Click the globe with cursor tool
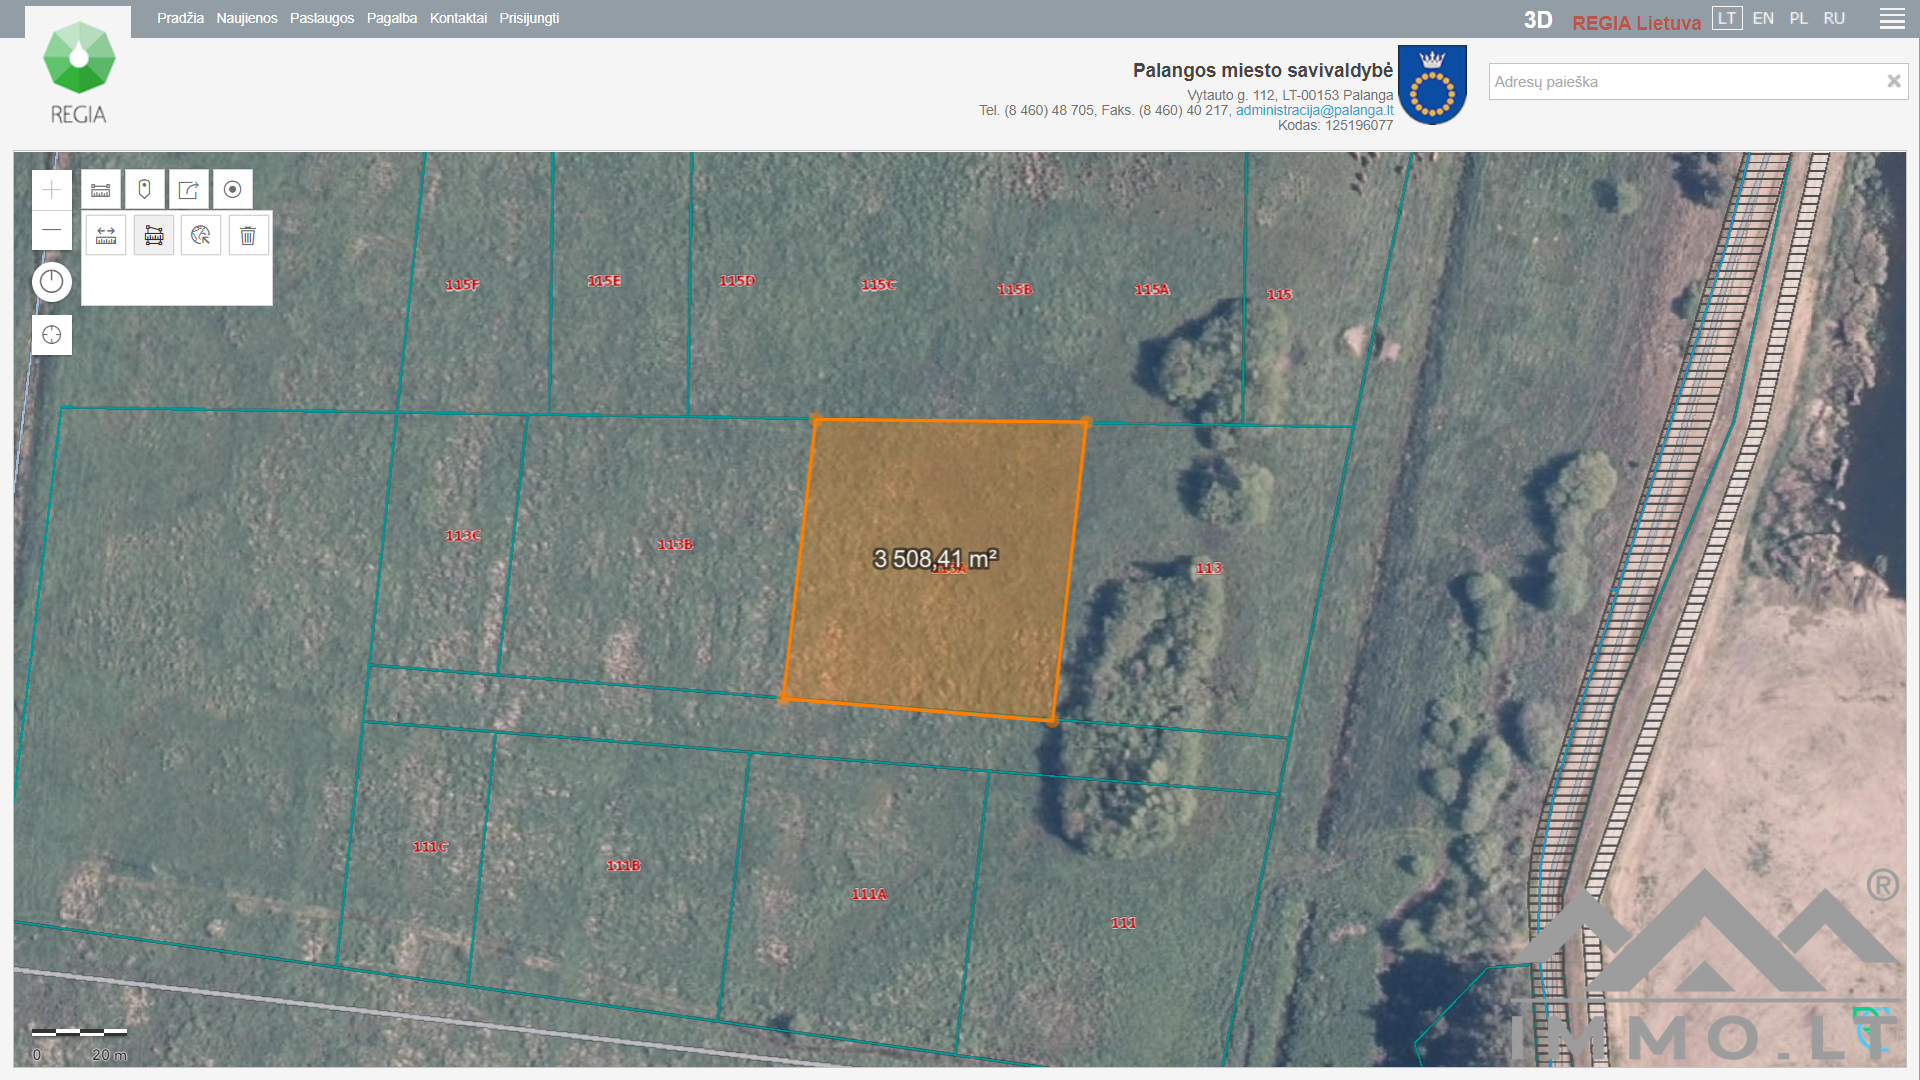This screenshot has width=1920, height=1080. [201, 236]
